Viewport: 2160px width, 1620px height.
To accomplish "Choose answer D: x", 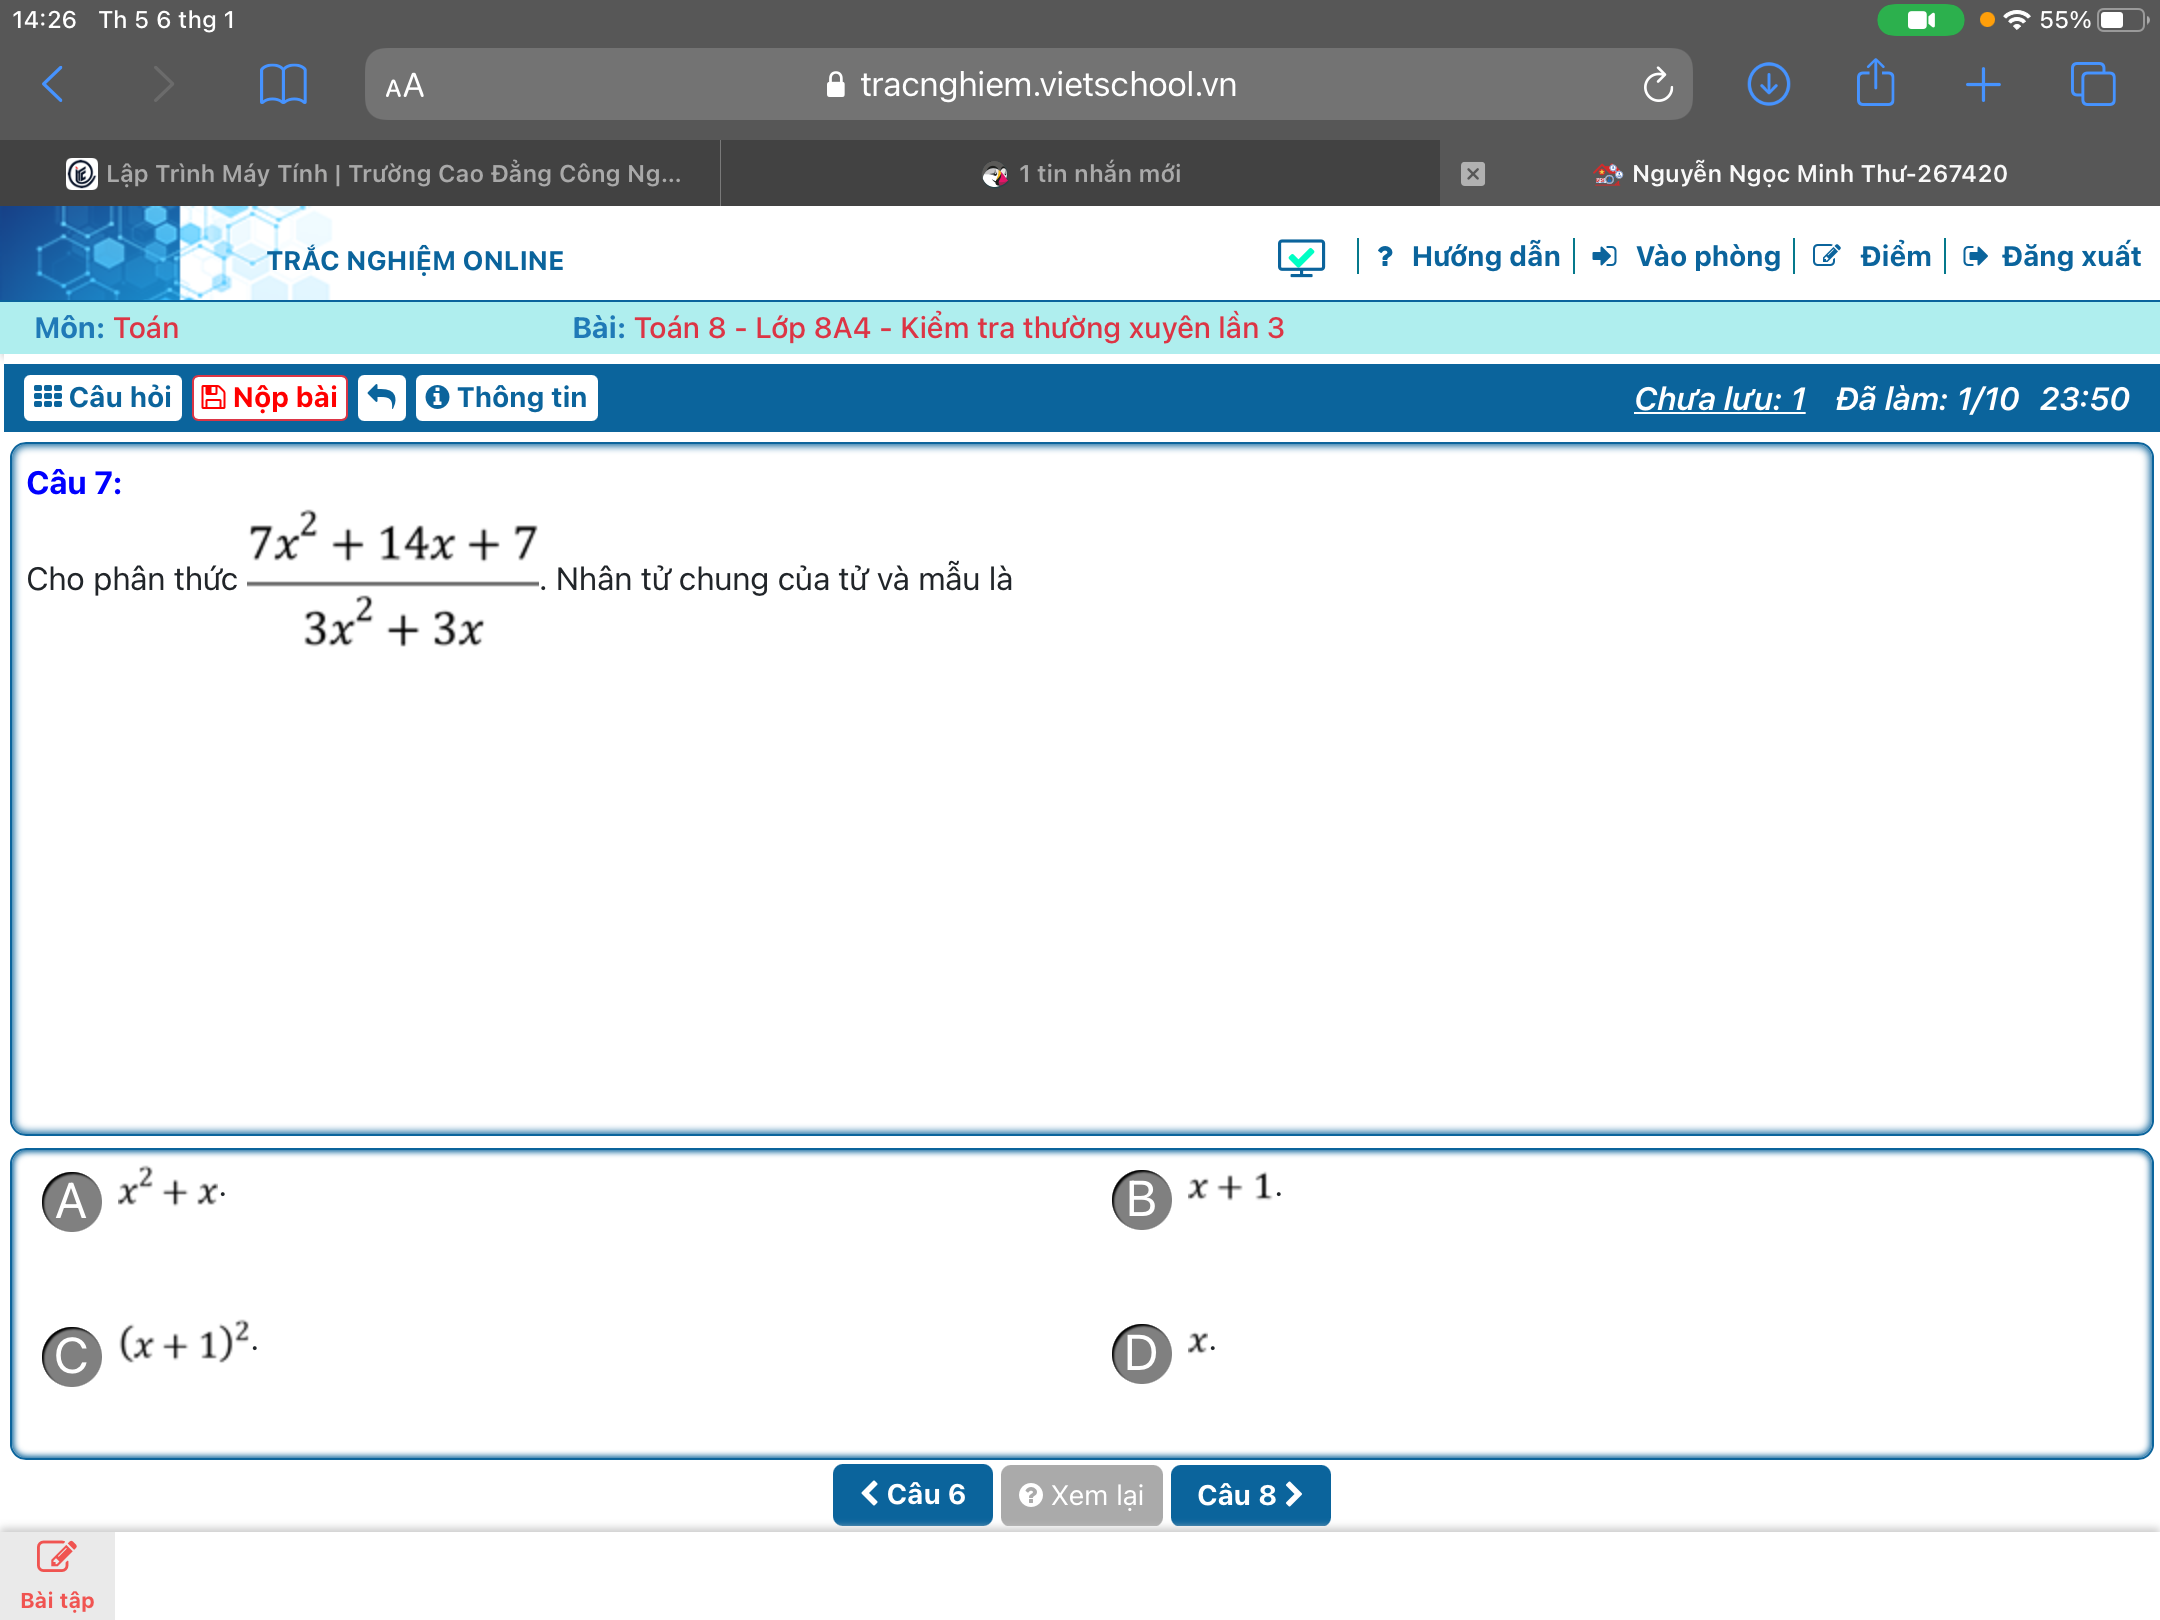I will click(1142, 1353).
